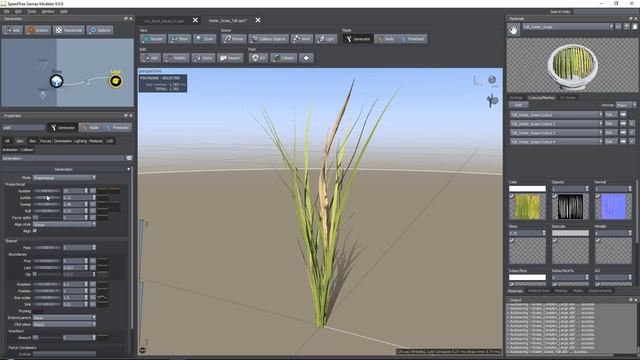Screen dimensions: 640x360
Task: Click the Wind scene button
Action: [x=301, y=39]
